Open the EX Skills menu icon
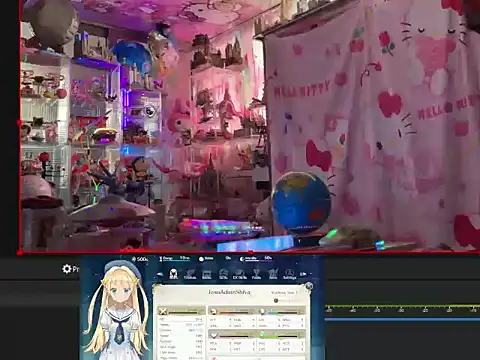This screenshot has height=360, width=480. click(239, 274)
